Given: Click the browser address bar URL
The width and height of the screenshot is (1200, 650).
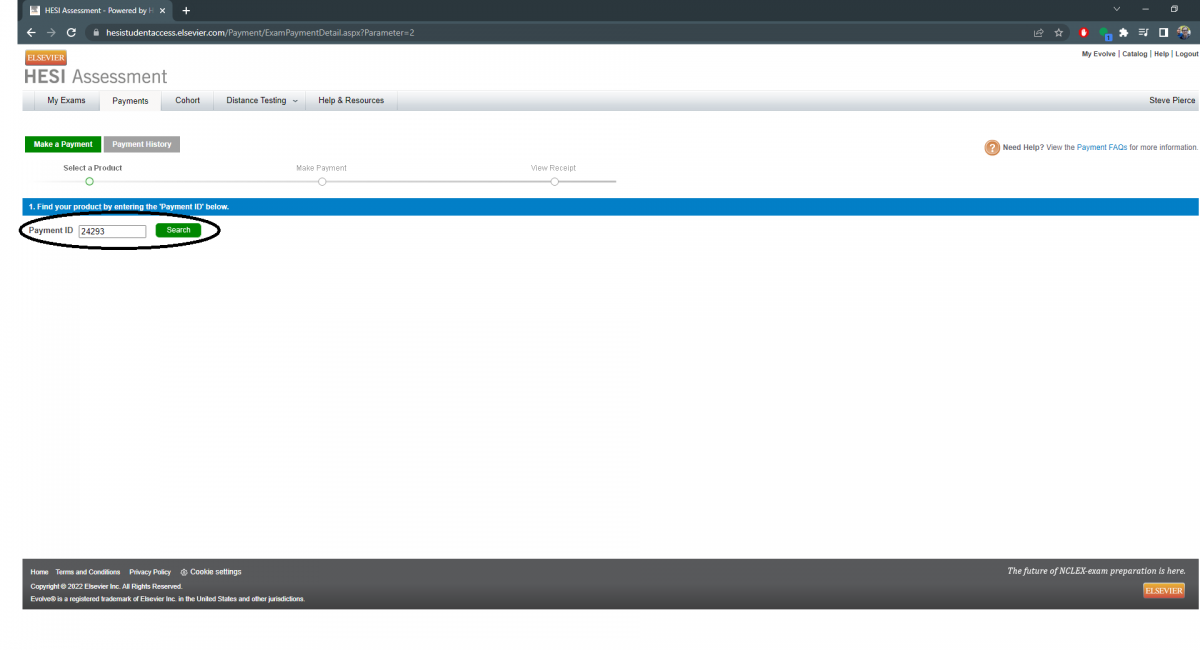Looking at the screenshot, I should pyautogui.click(x=260, y=32).
